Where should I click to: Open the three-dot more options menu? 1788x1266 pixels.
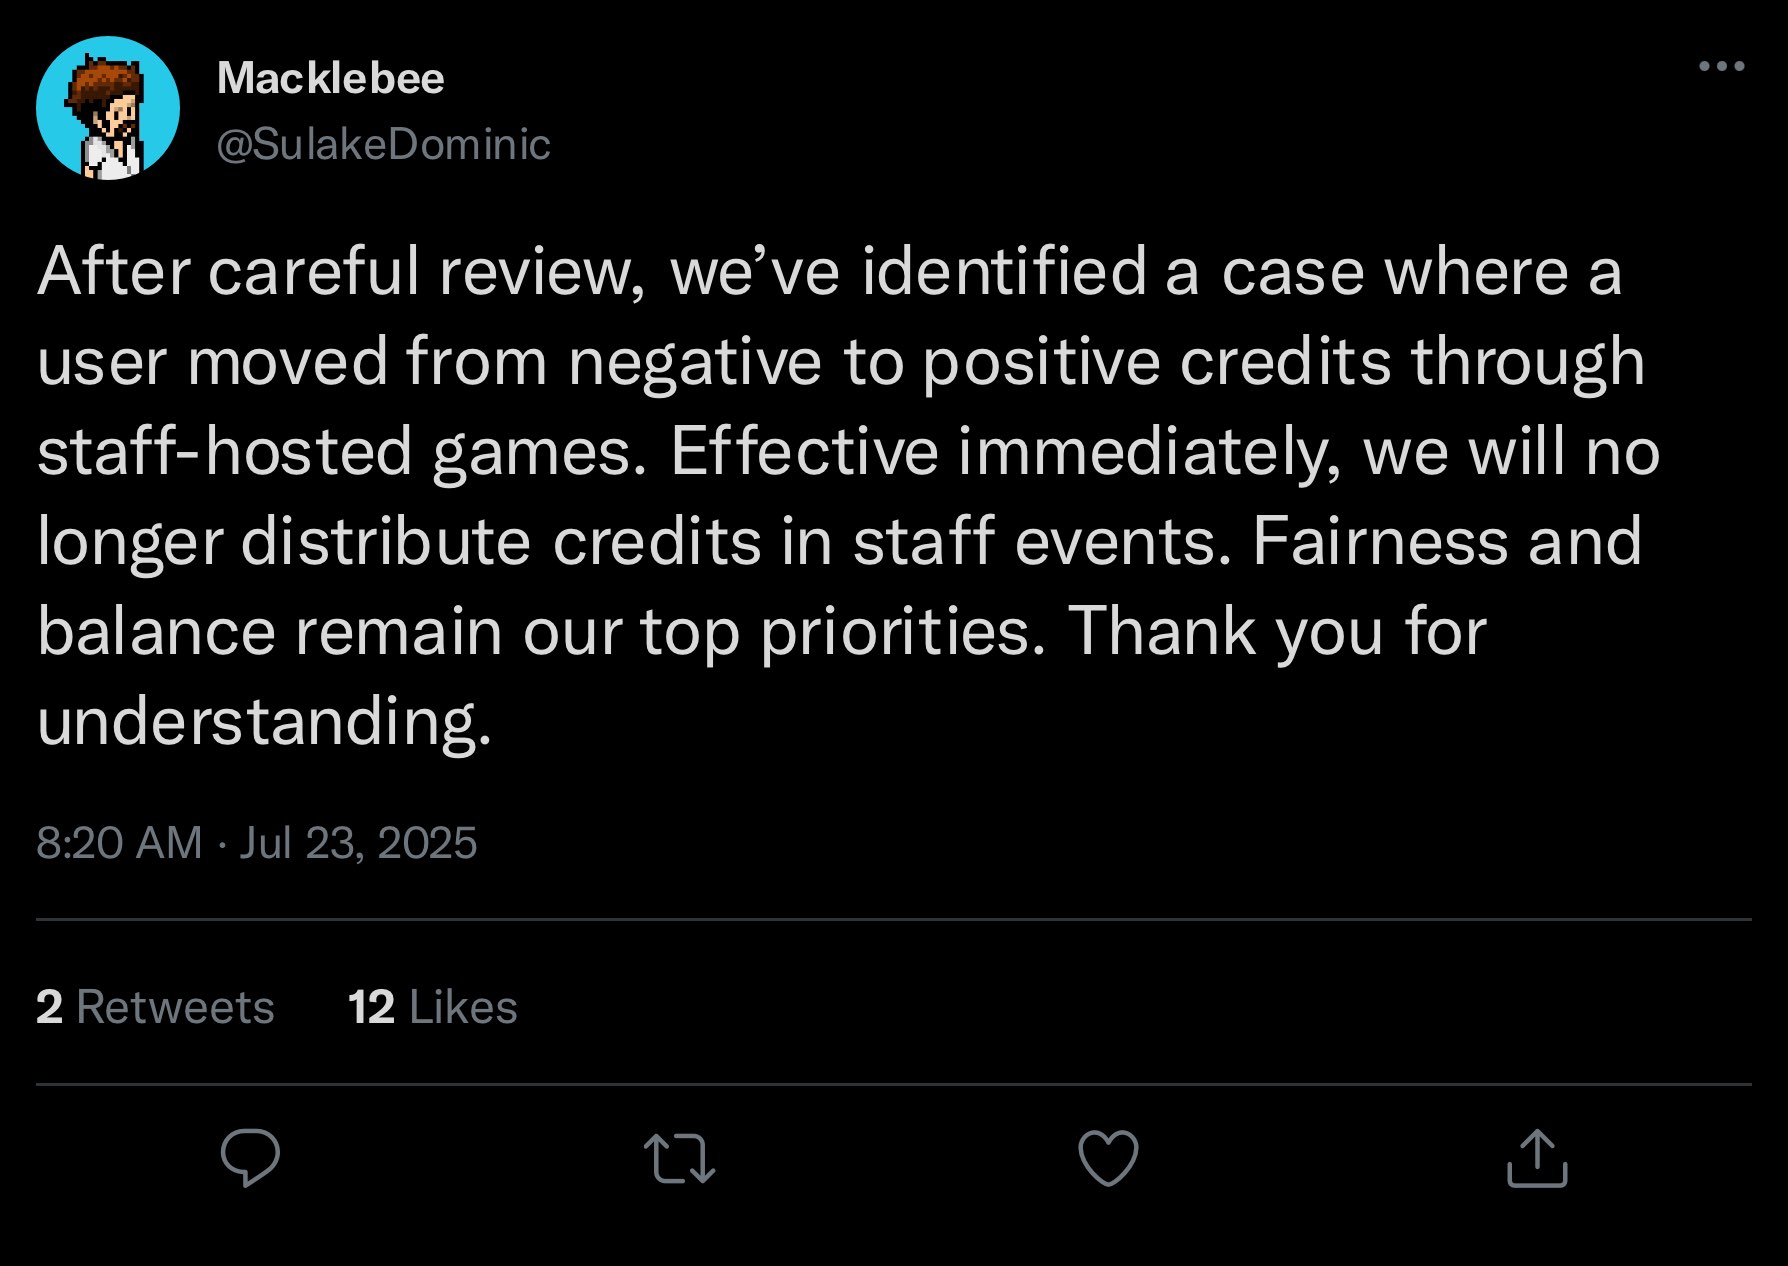pyautogui.click(x=1721, y=67)
